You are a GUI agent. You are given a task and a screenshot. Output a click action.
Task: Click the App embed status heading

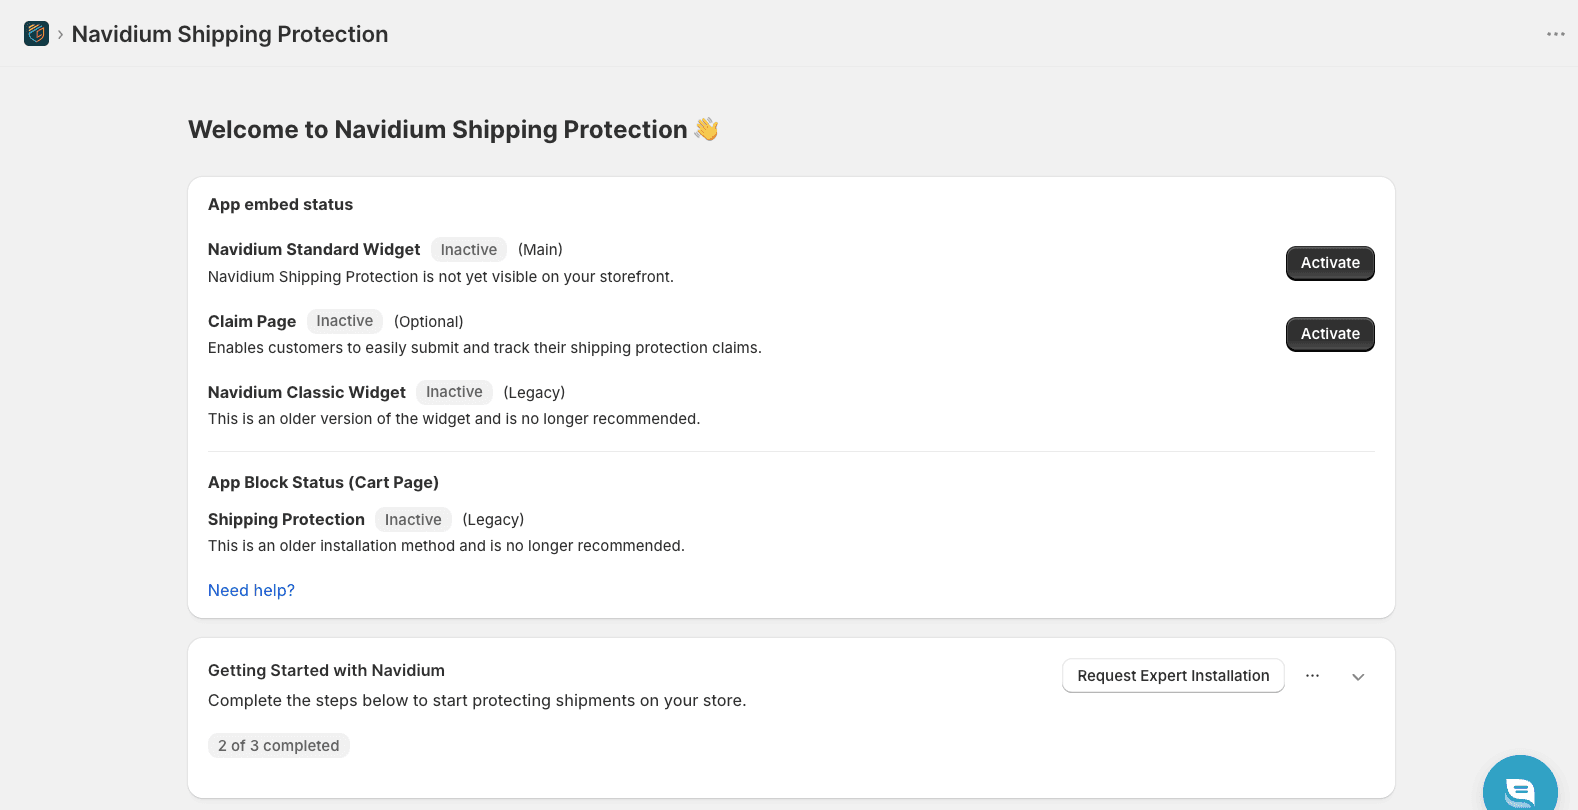(x=280, y=204)
